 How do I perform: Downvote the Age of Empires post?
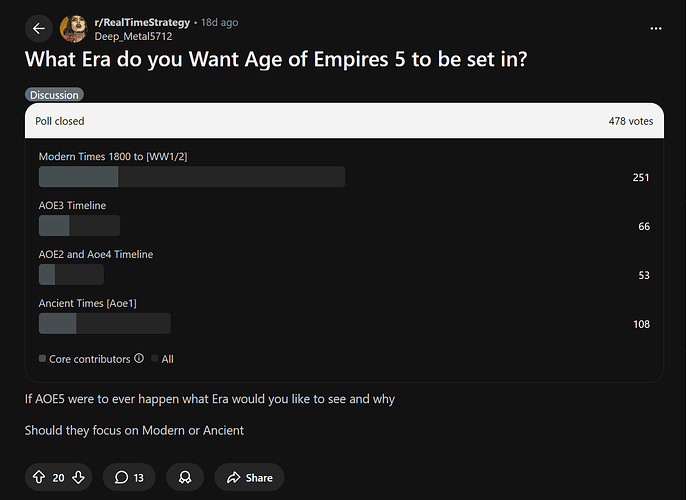(x=78, y=477)
